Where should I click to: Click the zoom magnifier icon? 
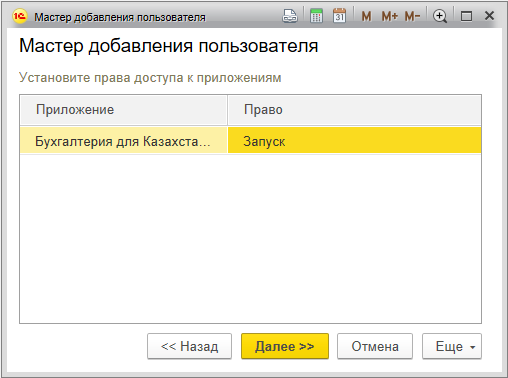pos(440,16)
